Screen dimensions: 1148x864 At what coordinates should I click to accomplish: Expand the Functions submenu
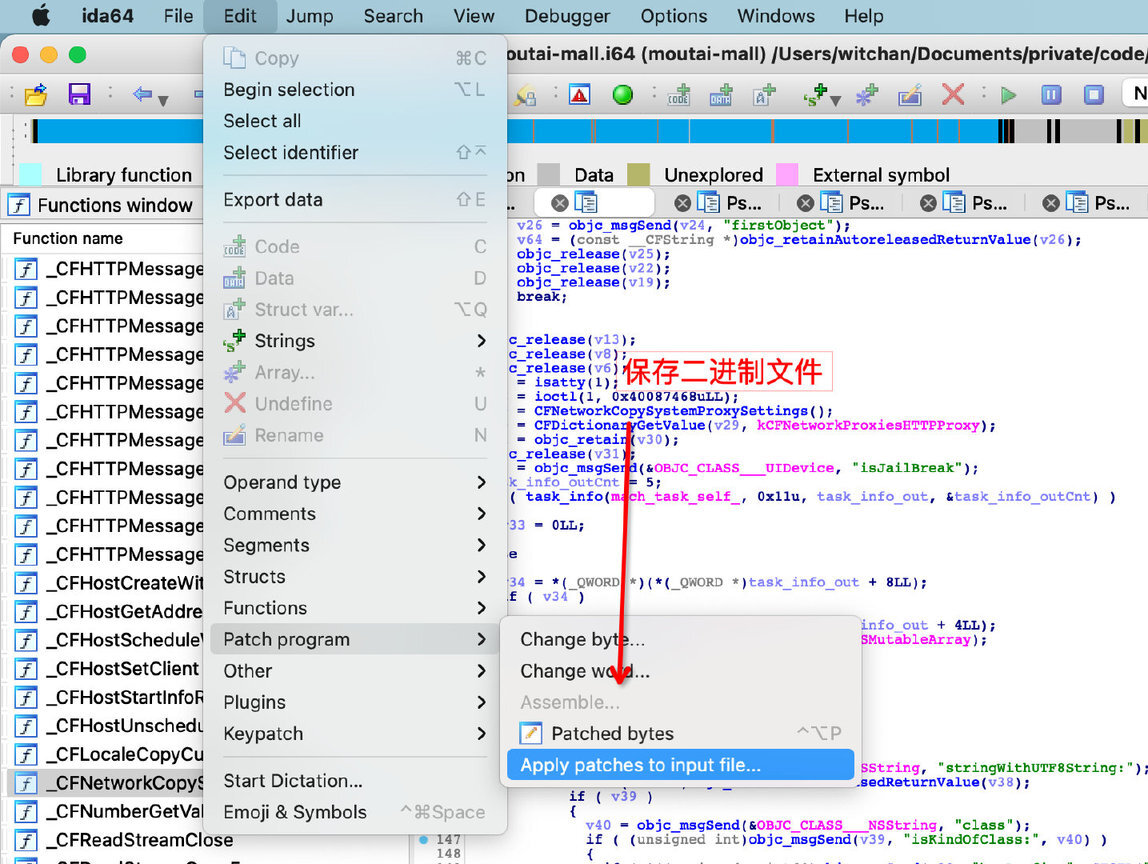[x=355, y=608]
